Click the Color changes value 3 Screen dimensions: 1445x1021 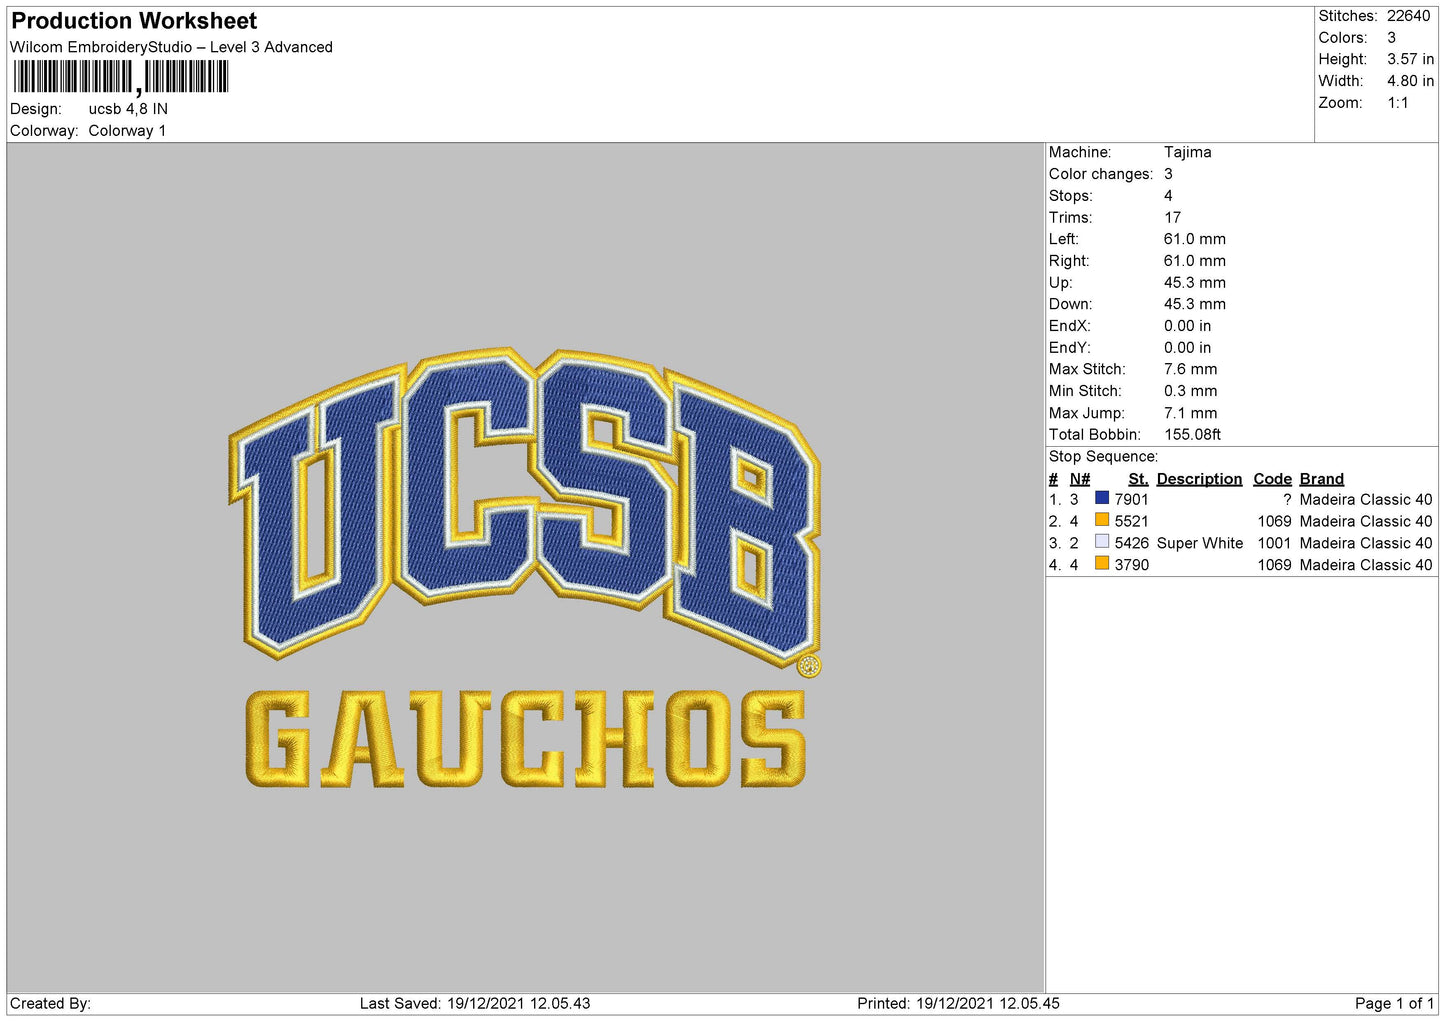tap(1168, 174)
